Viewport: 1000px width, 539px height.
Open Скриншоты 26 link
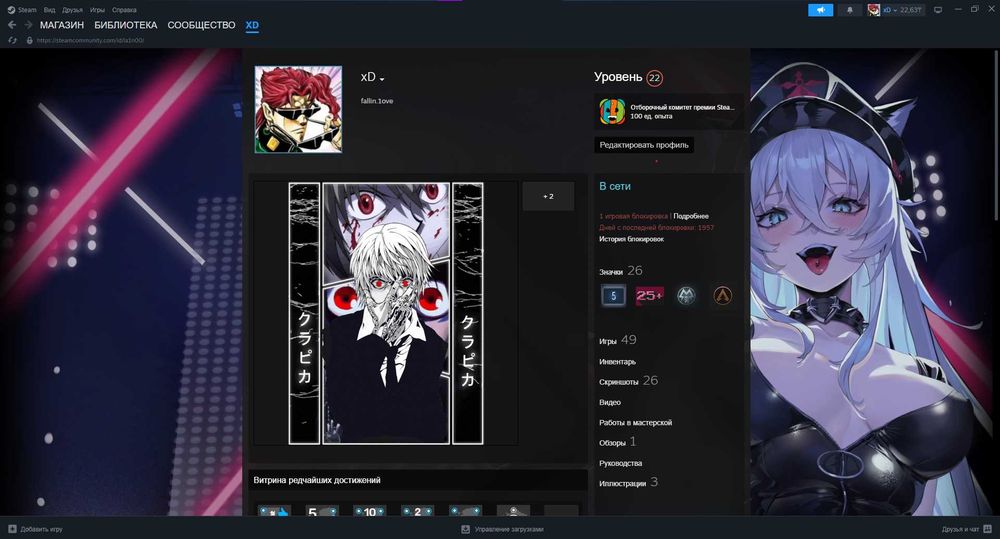628,381
